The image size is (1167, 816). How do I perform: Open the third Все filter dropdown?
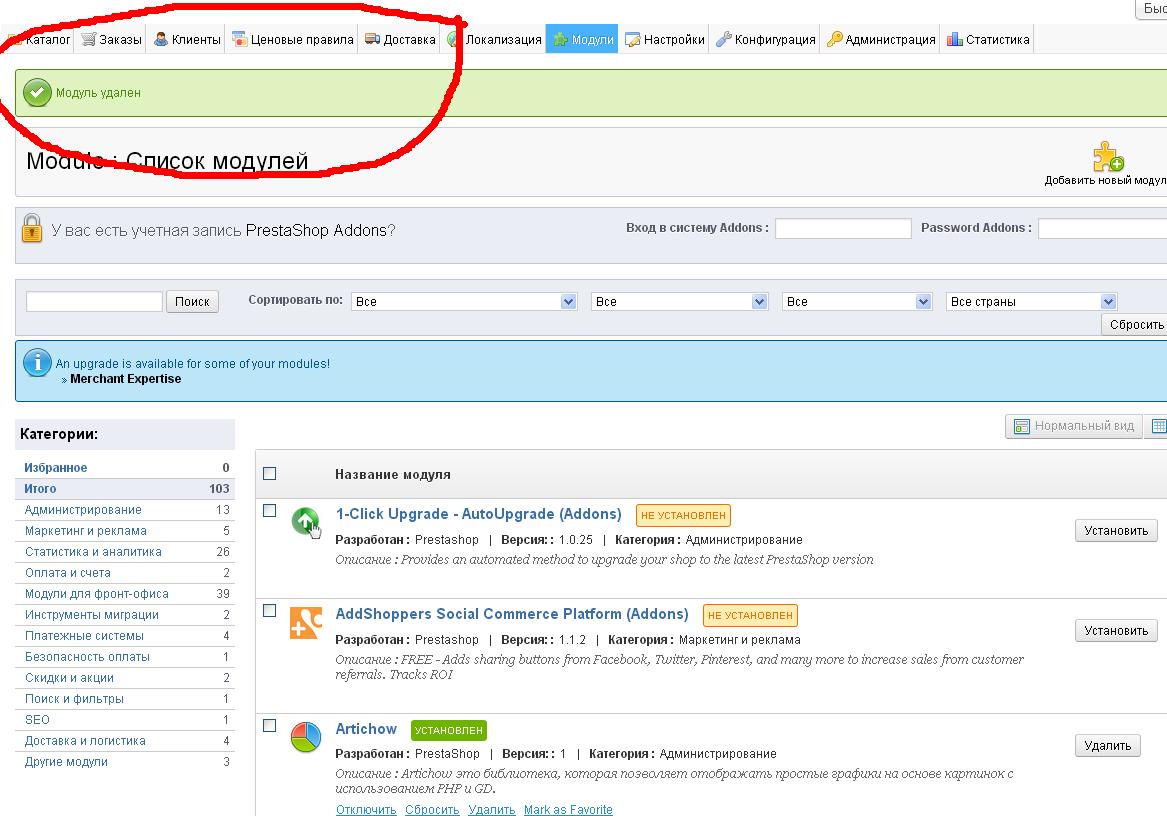[857, 302]
